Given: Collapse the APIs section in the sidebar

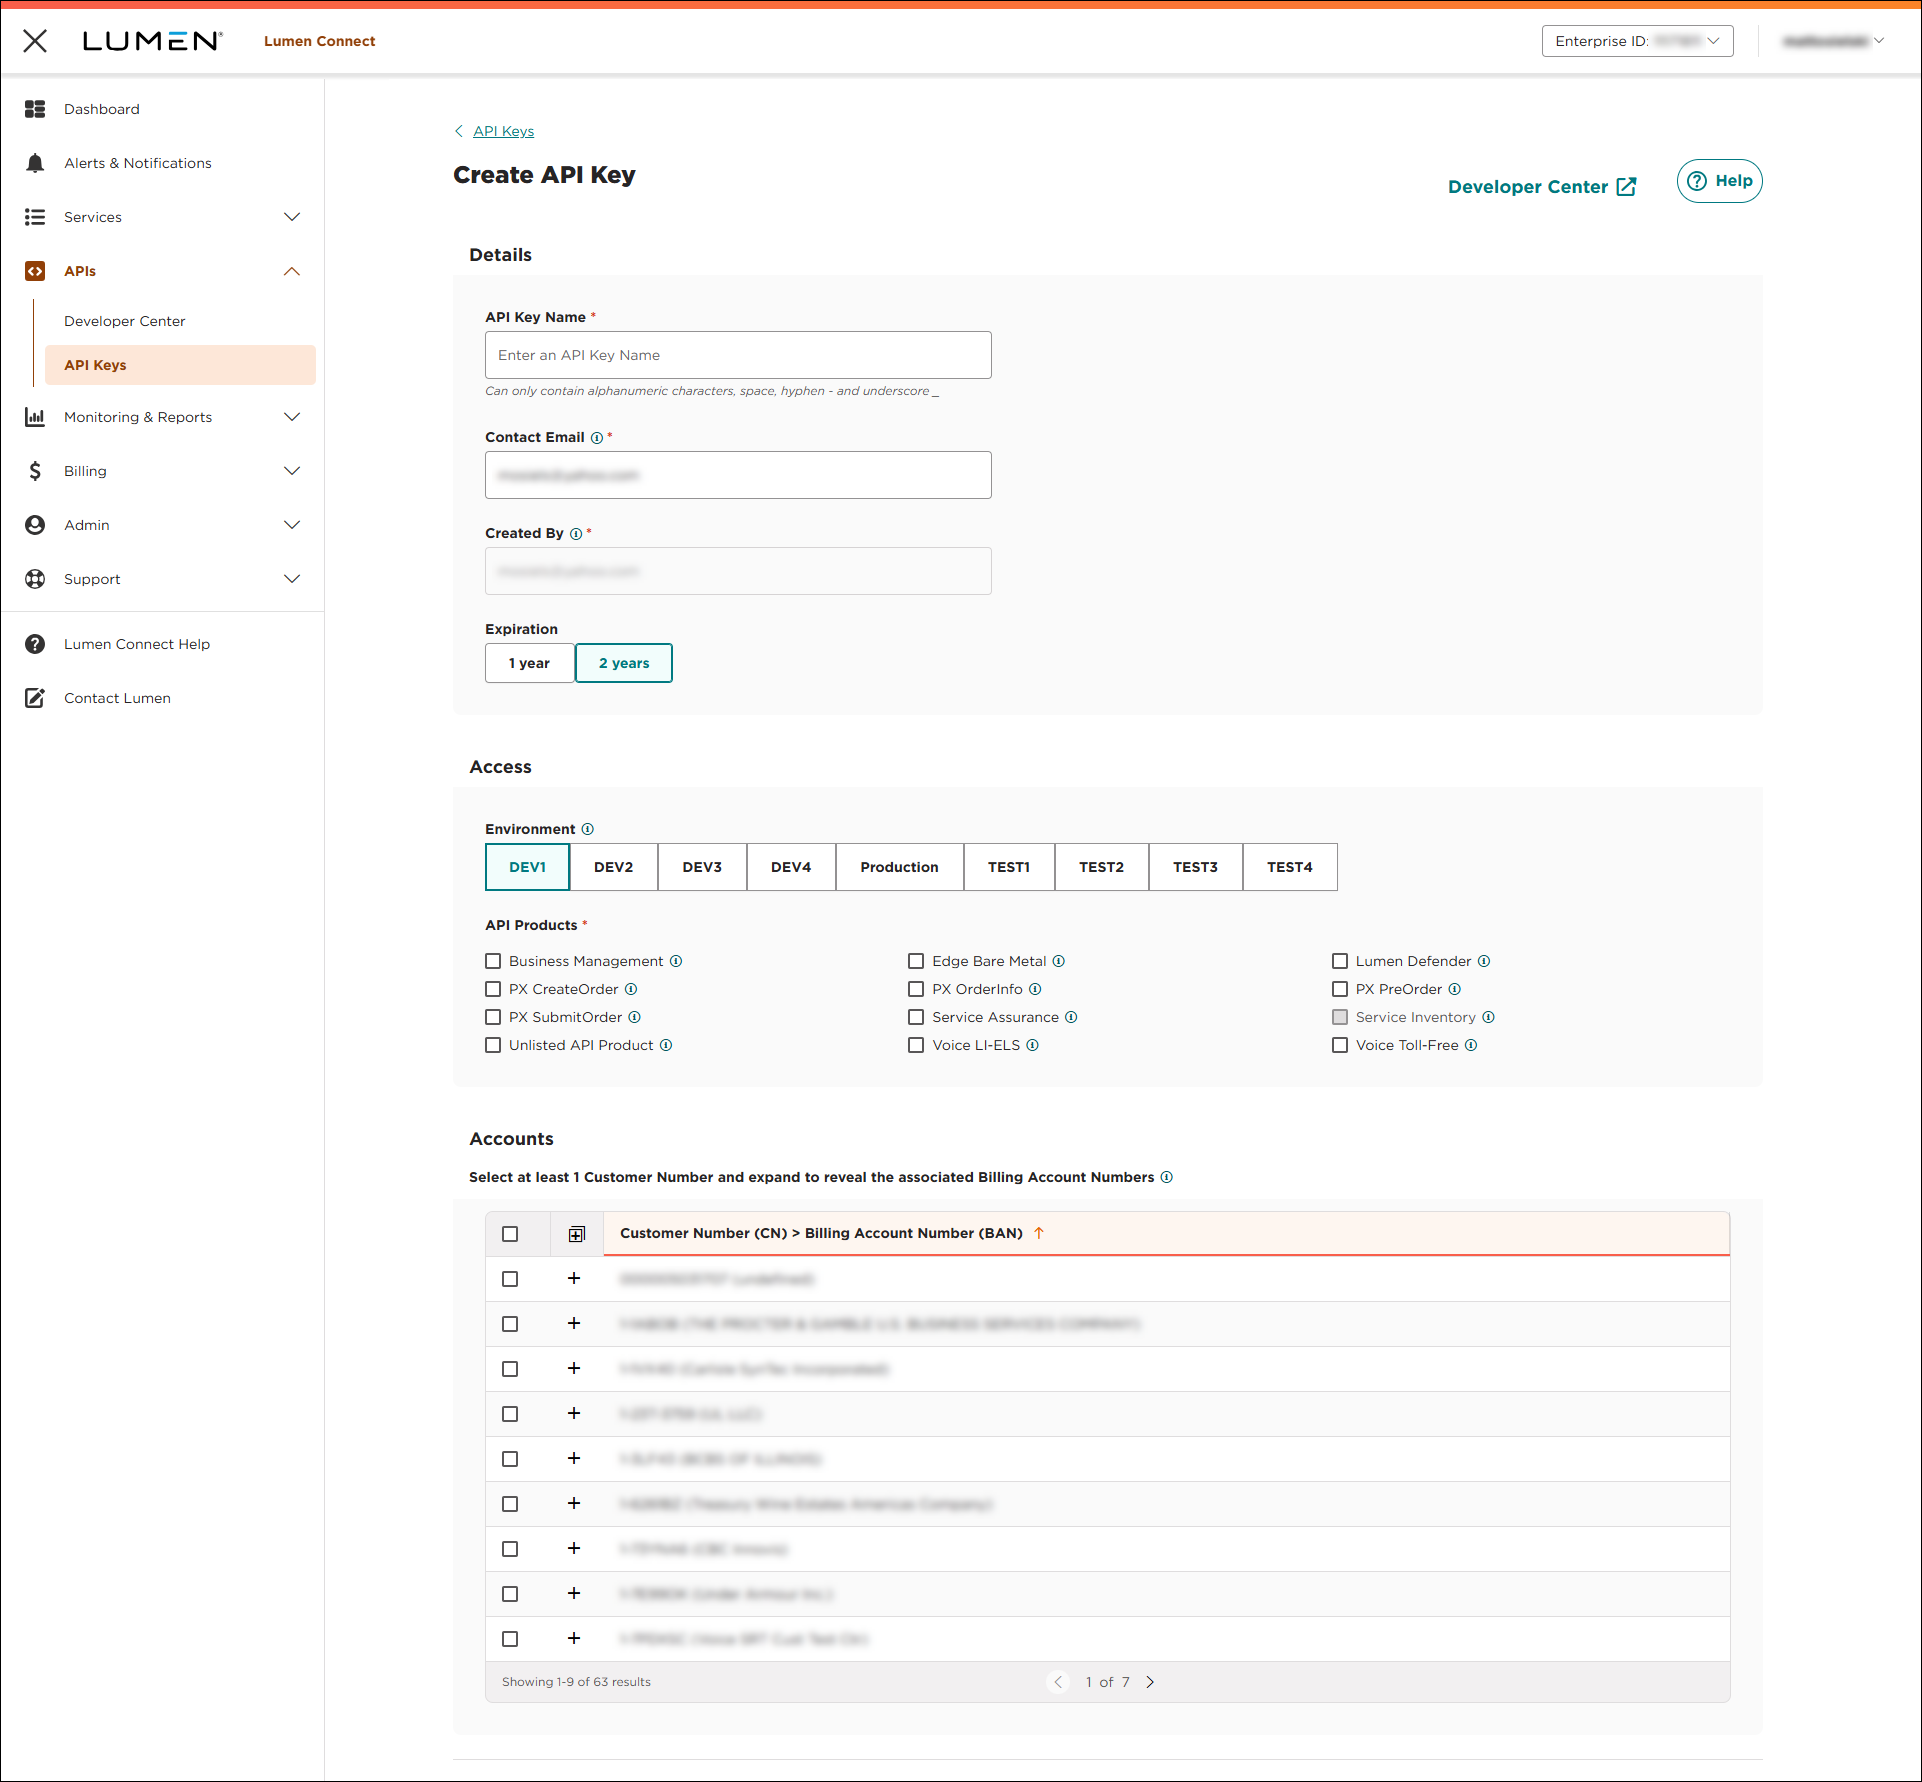Looking at the screenshot, I should (291, 270).
